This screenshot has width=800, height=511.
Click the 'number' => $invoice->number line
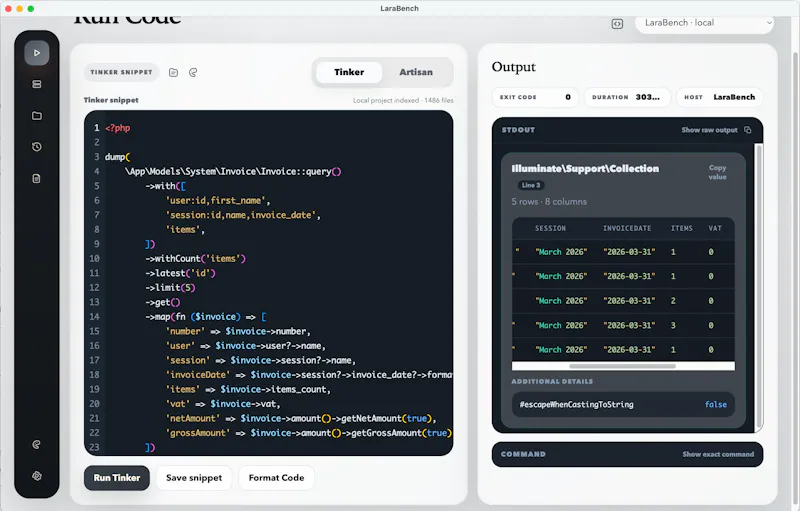pyautogui.click(x=238, y=331)
